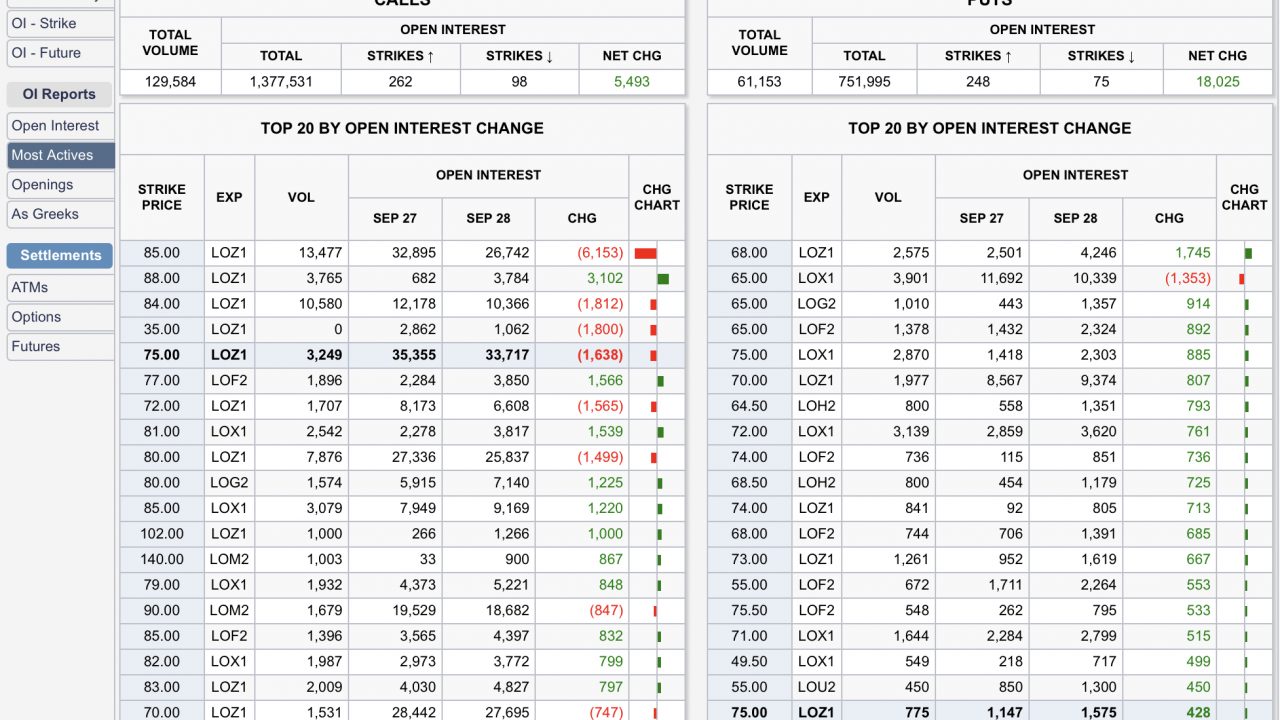Click green change bar for 68.00 LOZ1 put
The width and height of the screenshot is (1280, 720).
(x=1248, y=253)
